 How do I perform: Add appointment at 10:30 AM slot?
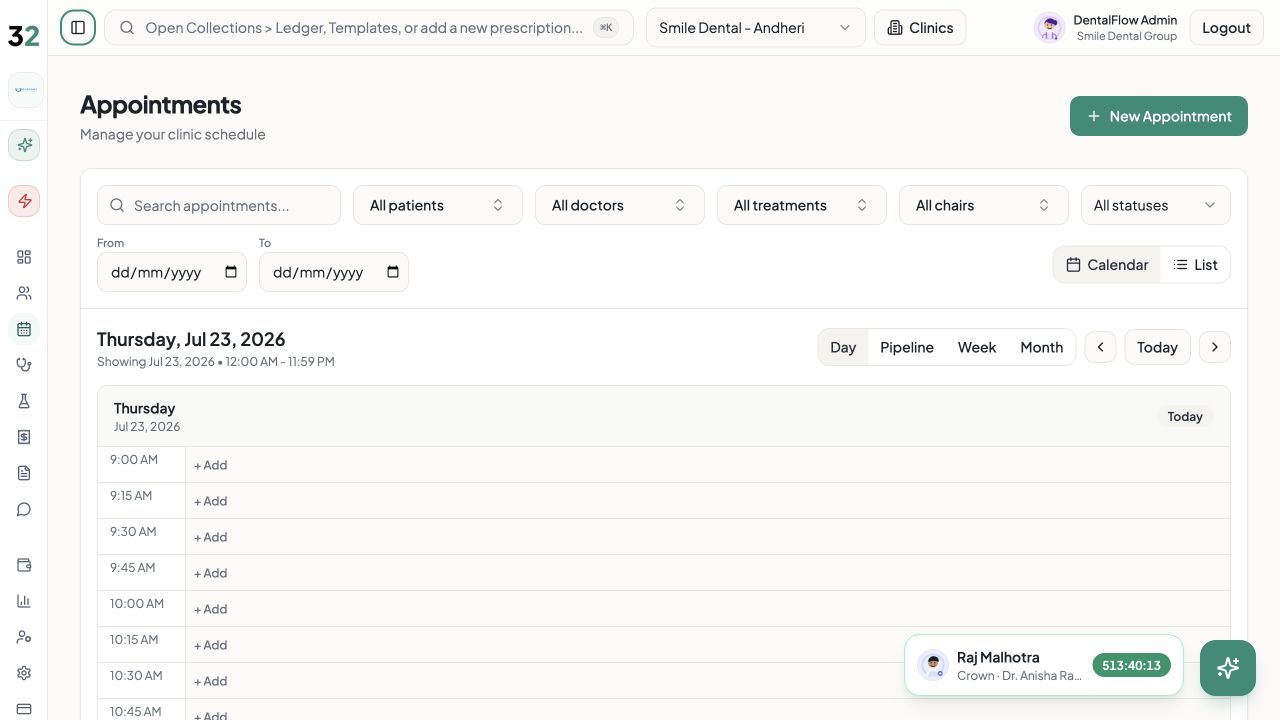point(210,681)
